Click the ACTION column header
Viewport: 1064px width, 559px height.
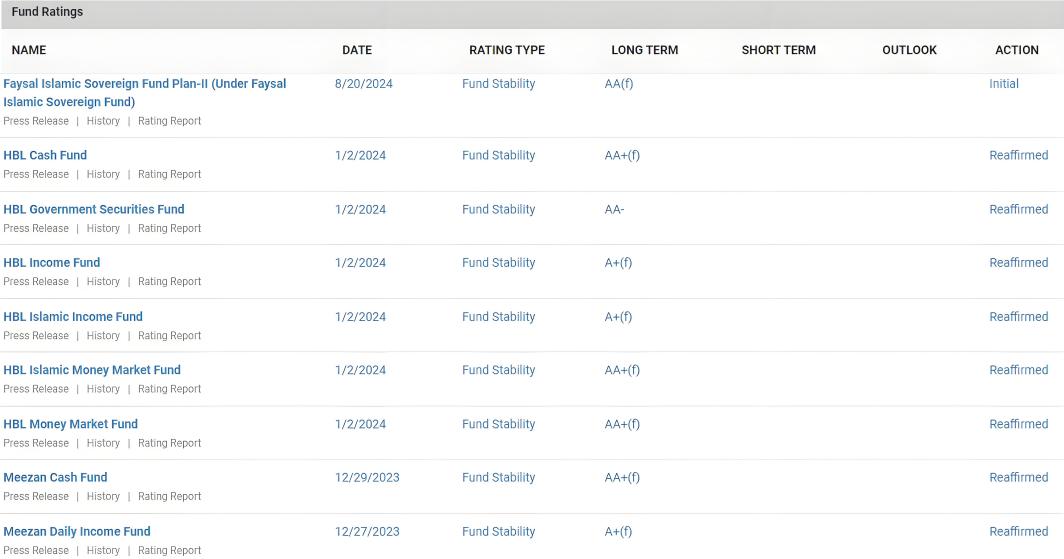(1016, 50)
